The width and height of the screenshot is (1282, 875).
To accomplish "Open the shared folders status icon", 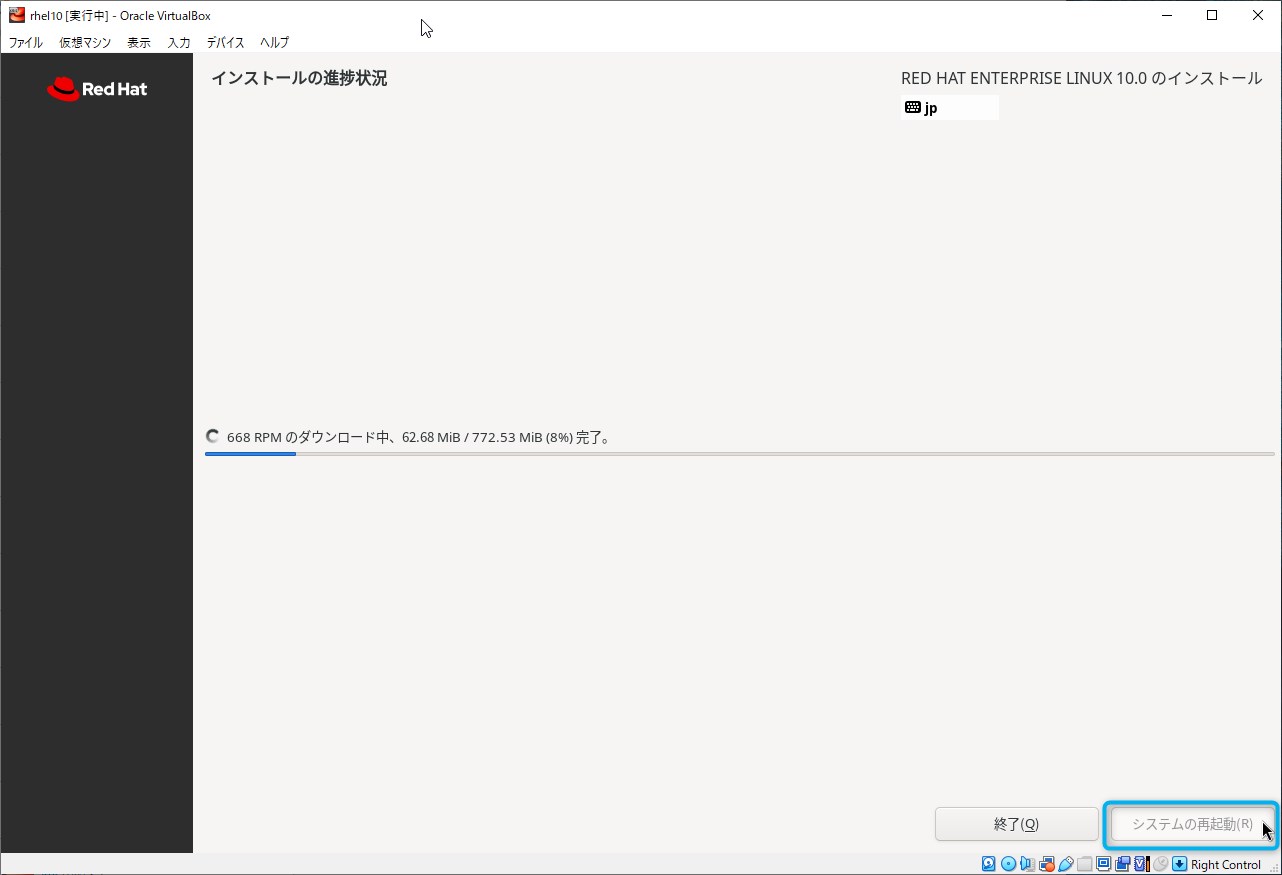I will point(1085,864).
